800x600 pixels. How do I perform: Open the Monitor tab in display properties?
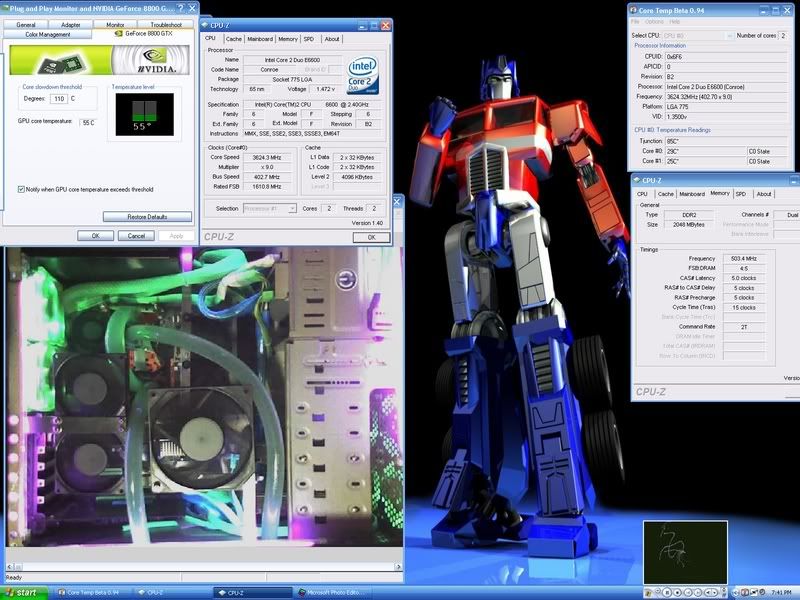[x=115, y=24]
